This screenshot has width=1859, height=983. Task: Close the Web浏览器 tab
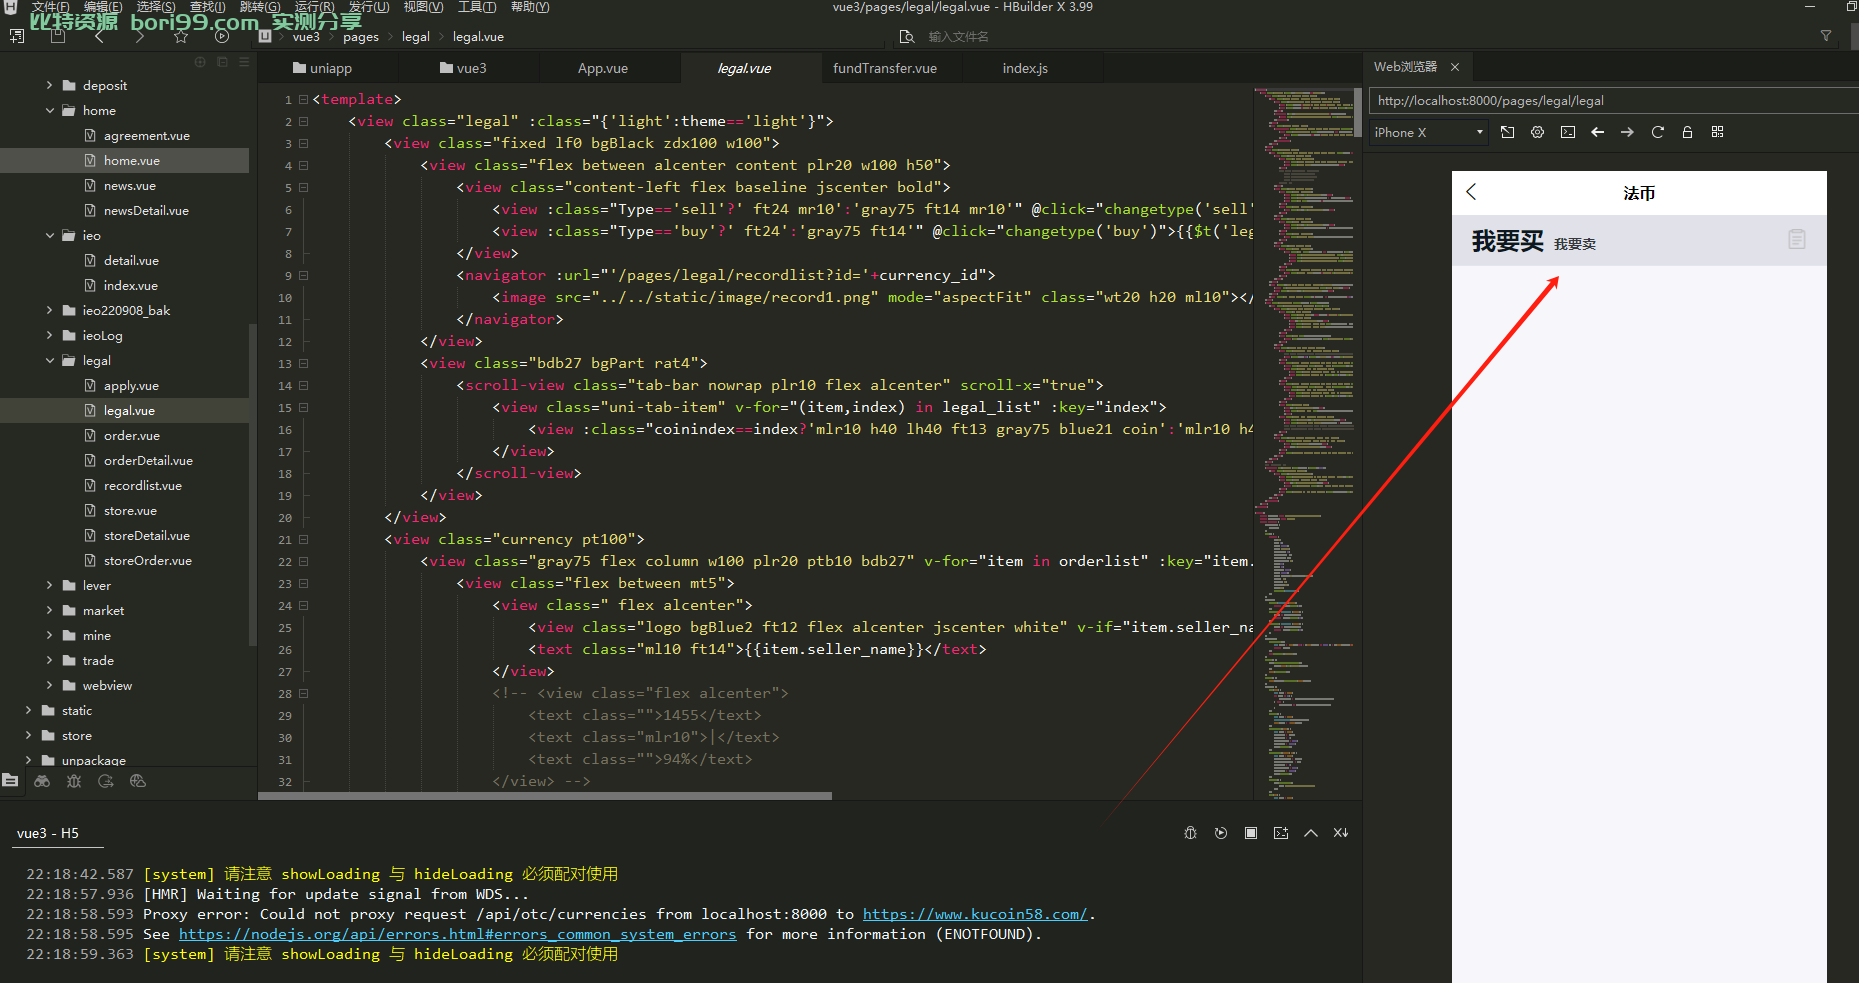pyautogui.click(x=1455, y=67)
